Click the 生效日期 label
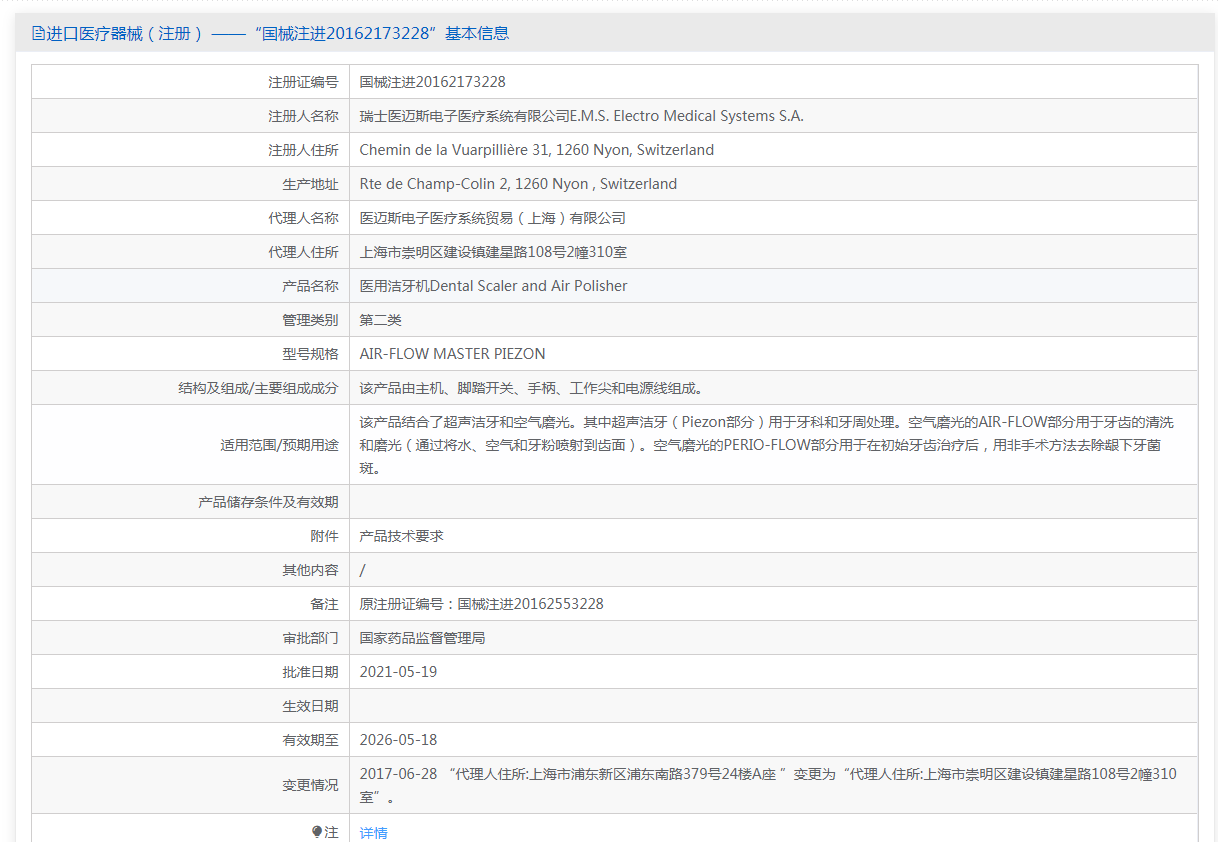Viewport: 1218px width, 842px height. point(310,706)
